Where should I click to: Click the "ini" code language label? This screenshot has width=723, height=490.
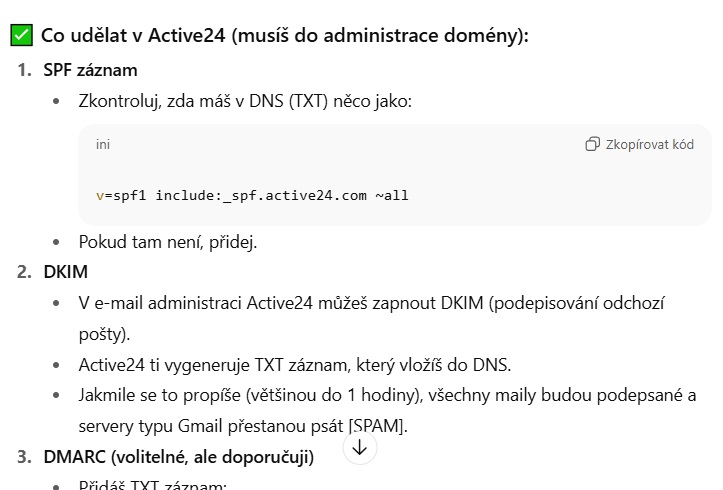pyautogui.click(x=103, y=144)
